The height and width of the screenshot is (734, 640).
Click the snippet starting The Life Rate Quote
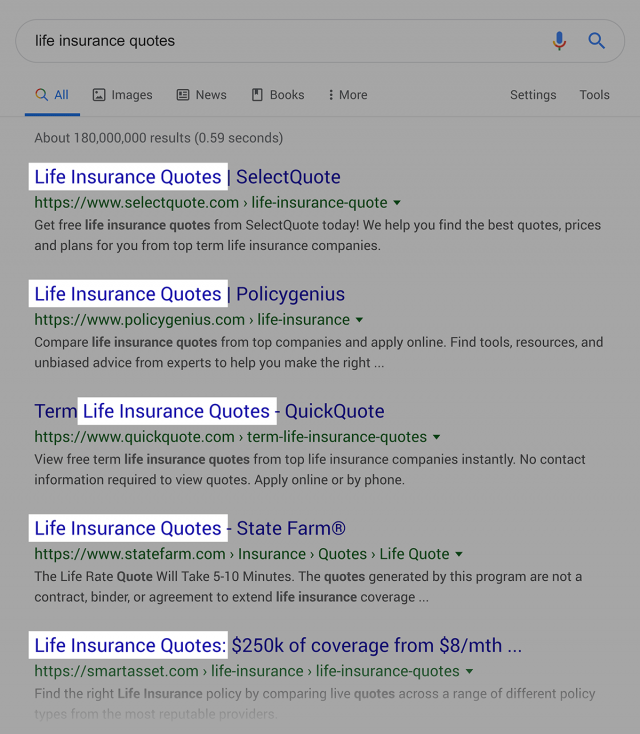pyautogui.click(x=308, y=586)
